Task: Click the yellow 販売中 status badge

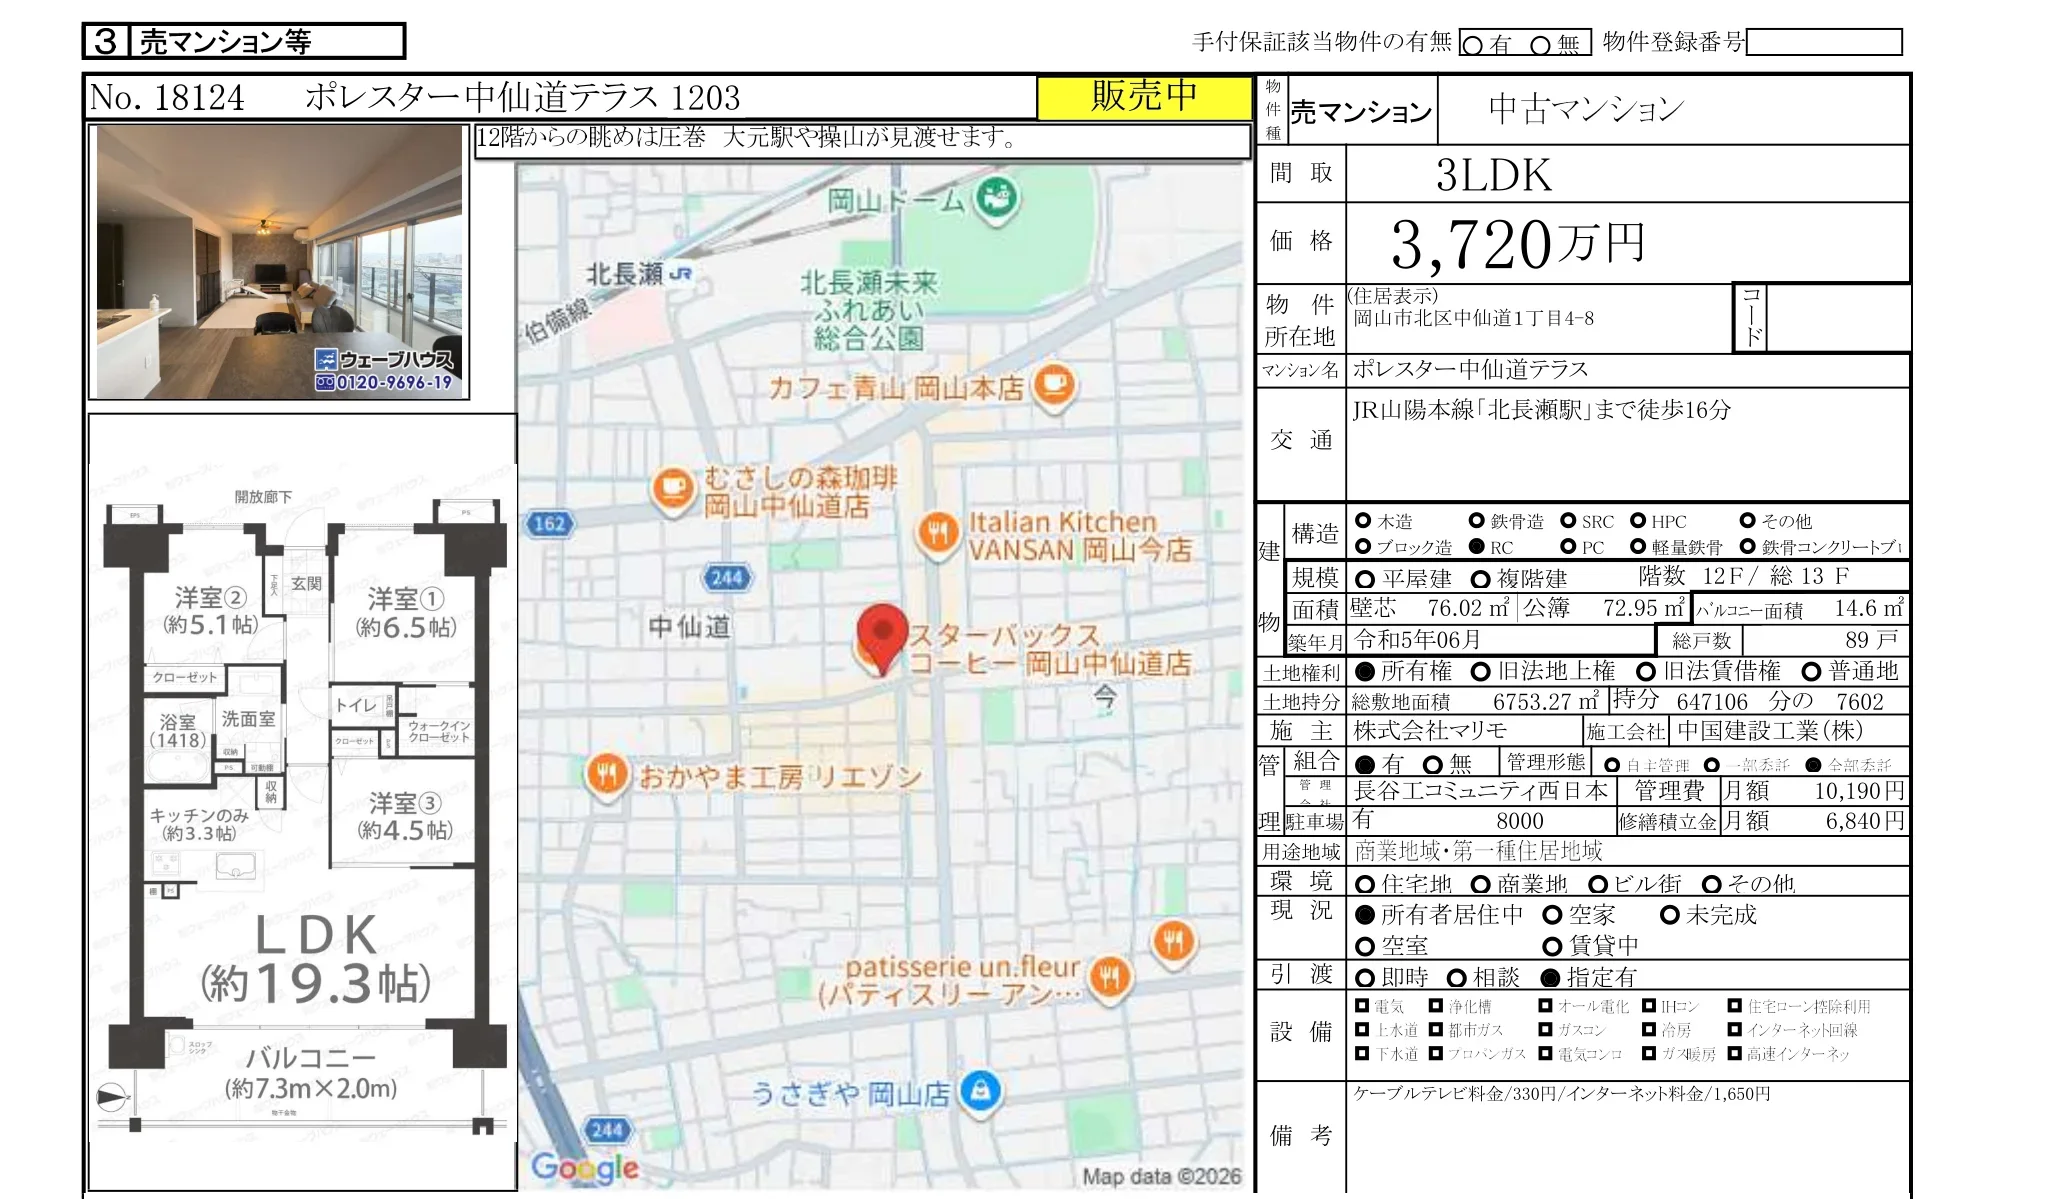Action: 1144,97
